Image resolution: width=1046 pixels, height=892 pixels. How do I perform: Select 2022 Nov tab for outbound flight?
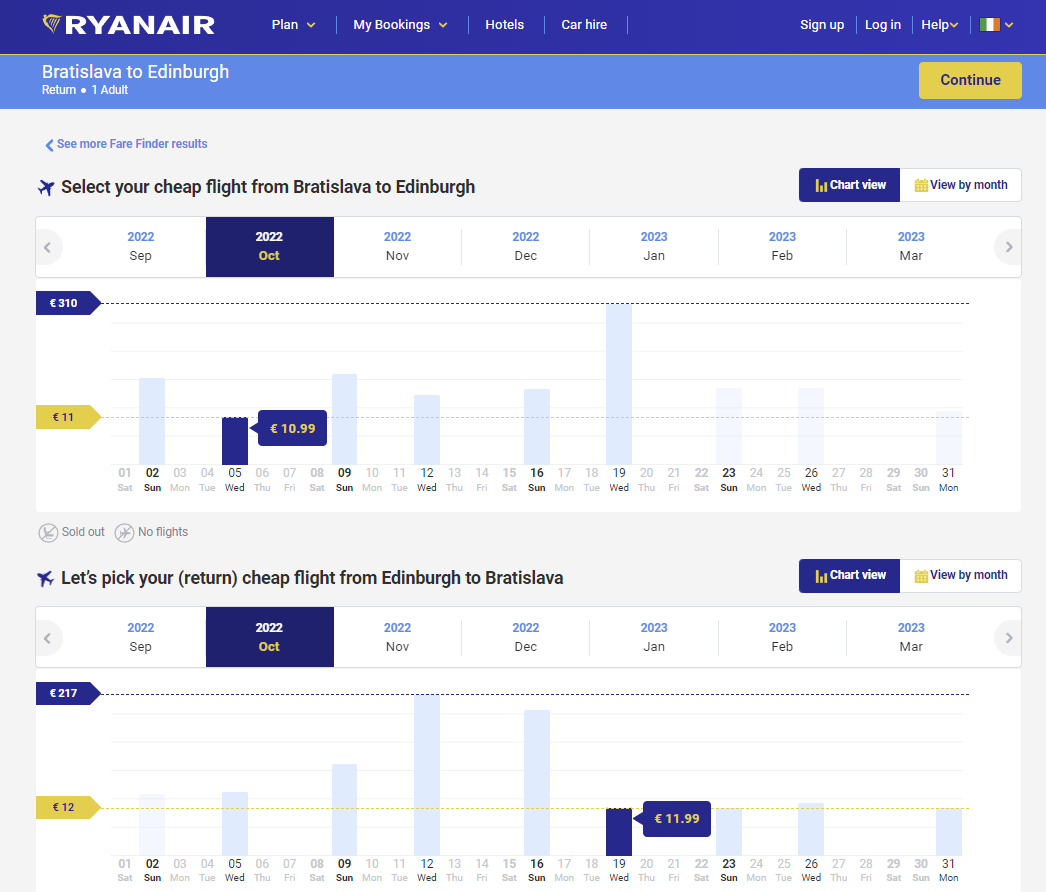[397, 247]
